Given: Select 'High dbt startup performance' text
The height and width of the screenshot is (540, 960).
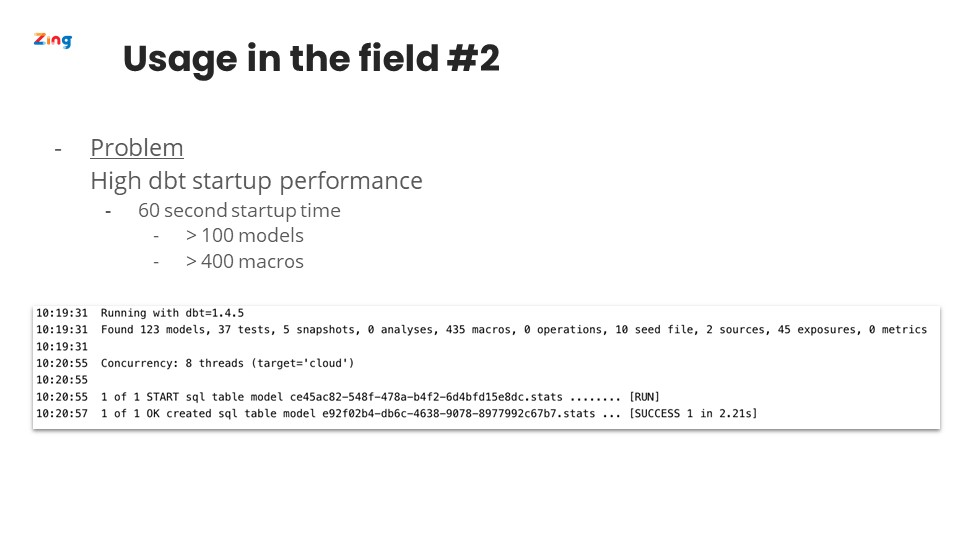Looking at the screenshot, I should (x=257, y=181).
